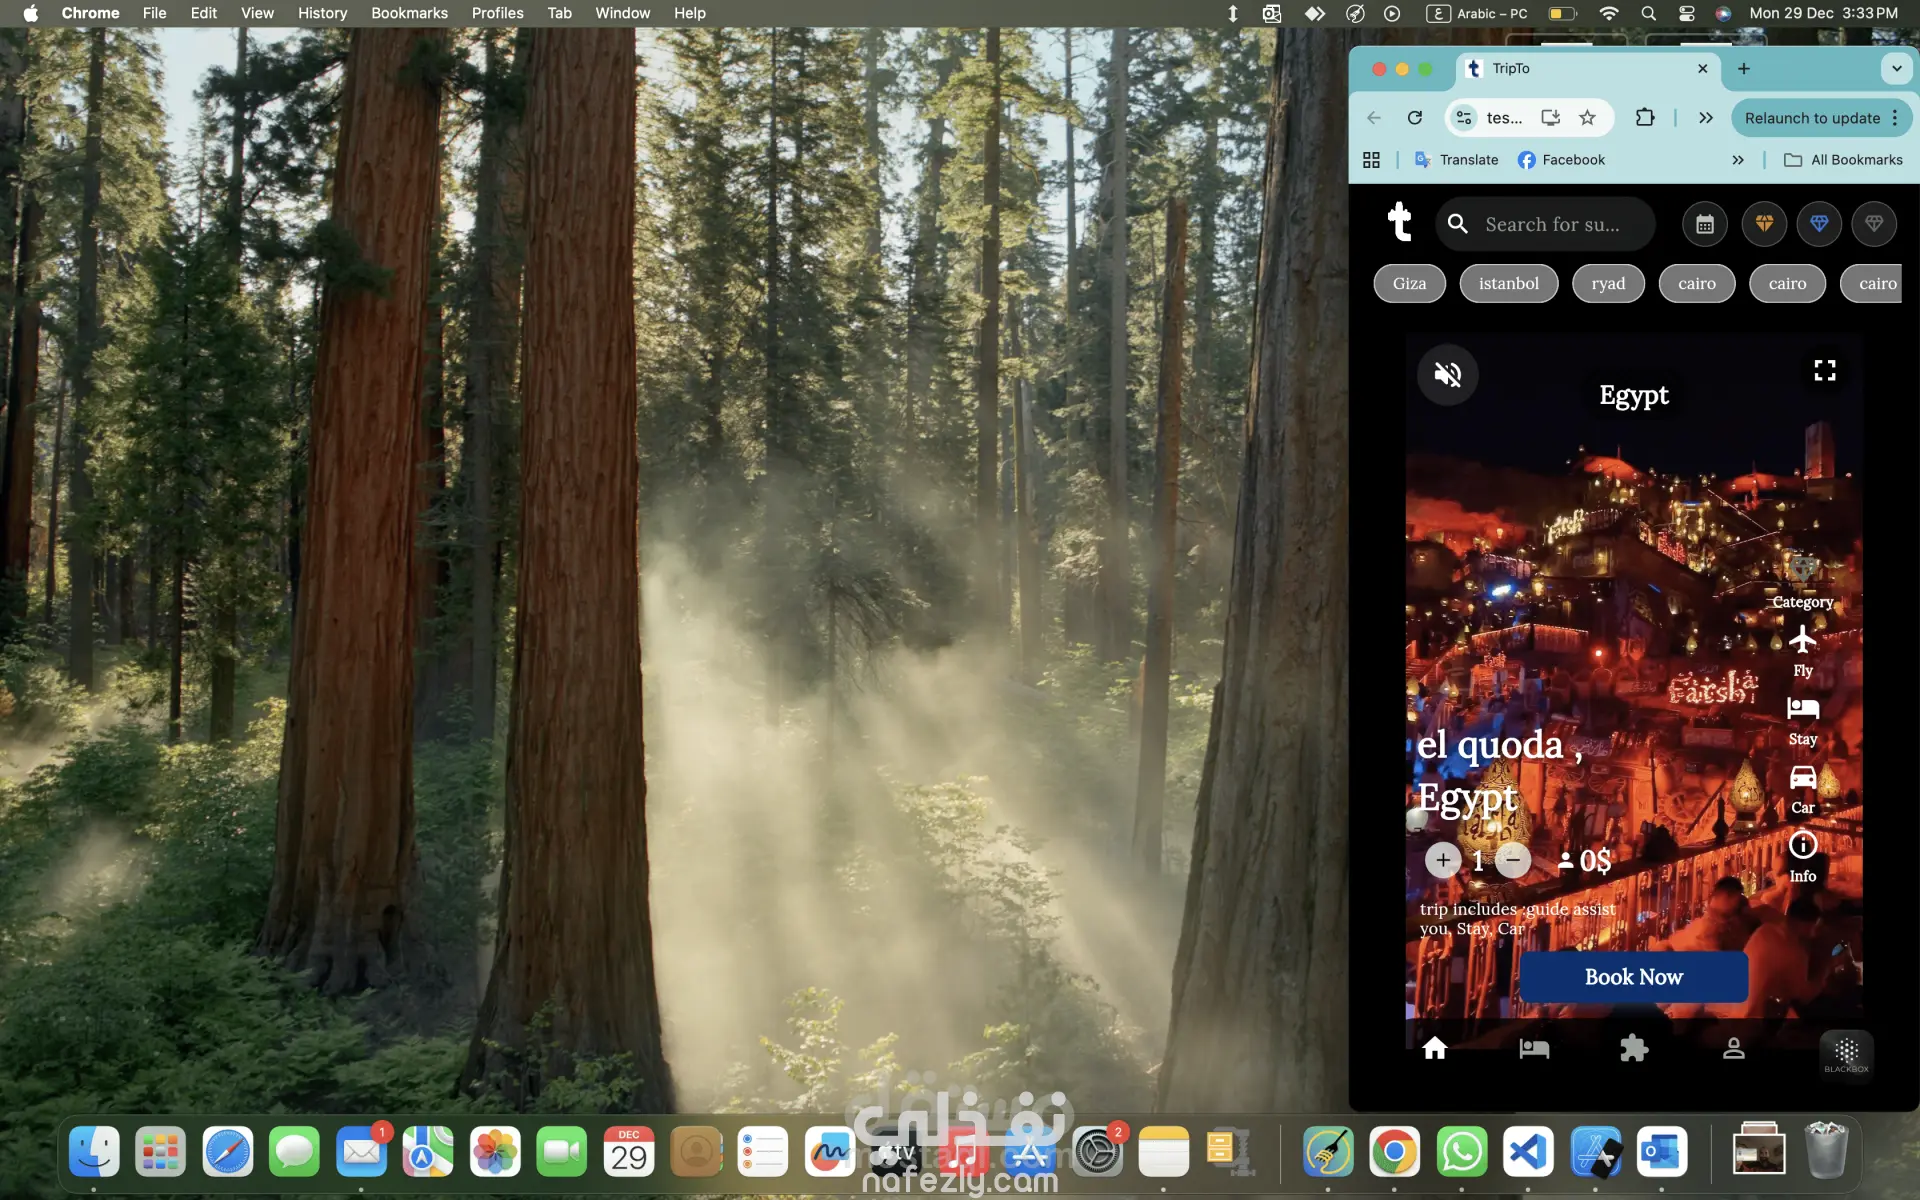
Task: Increase traveler count with plus button
Action: [x=1443, y=860]
